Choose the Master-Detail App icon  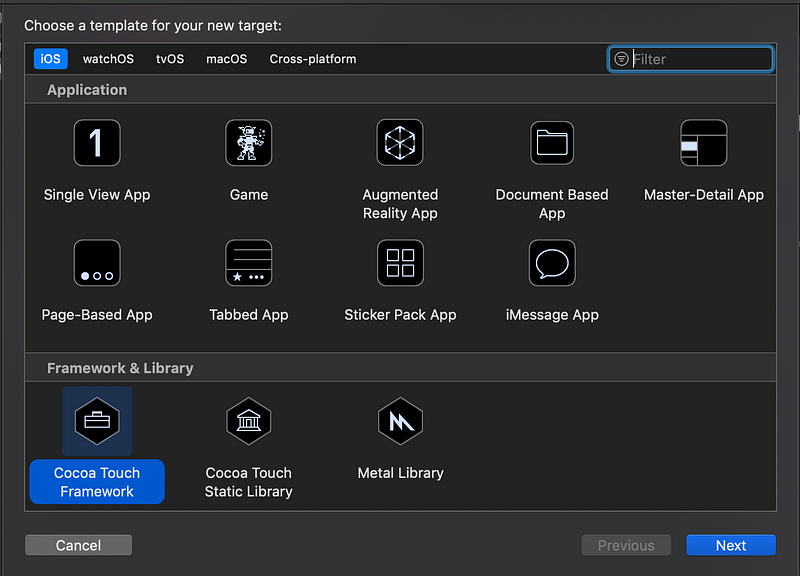(704, 143)
